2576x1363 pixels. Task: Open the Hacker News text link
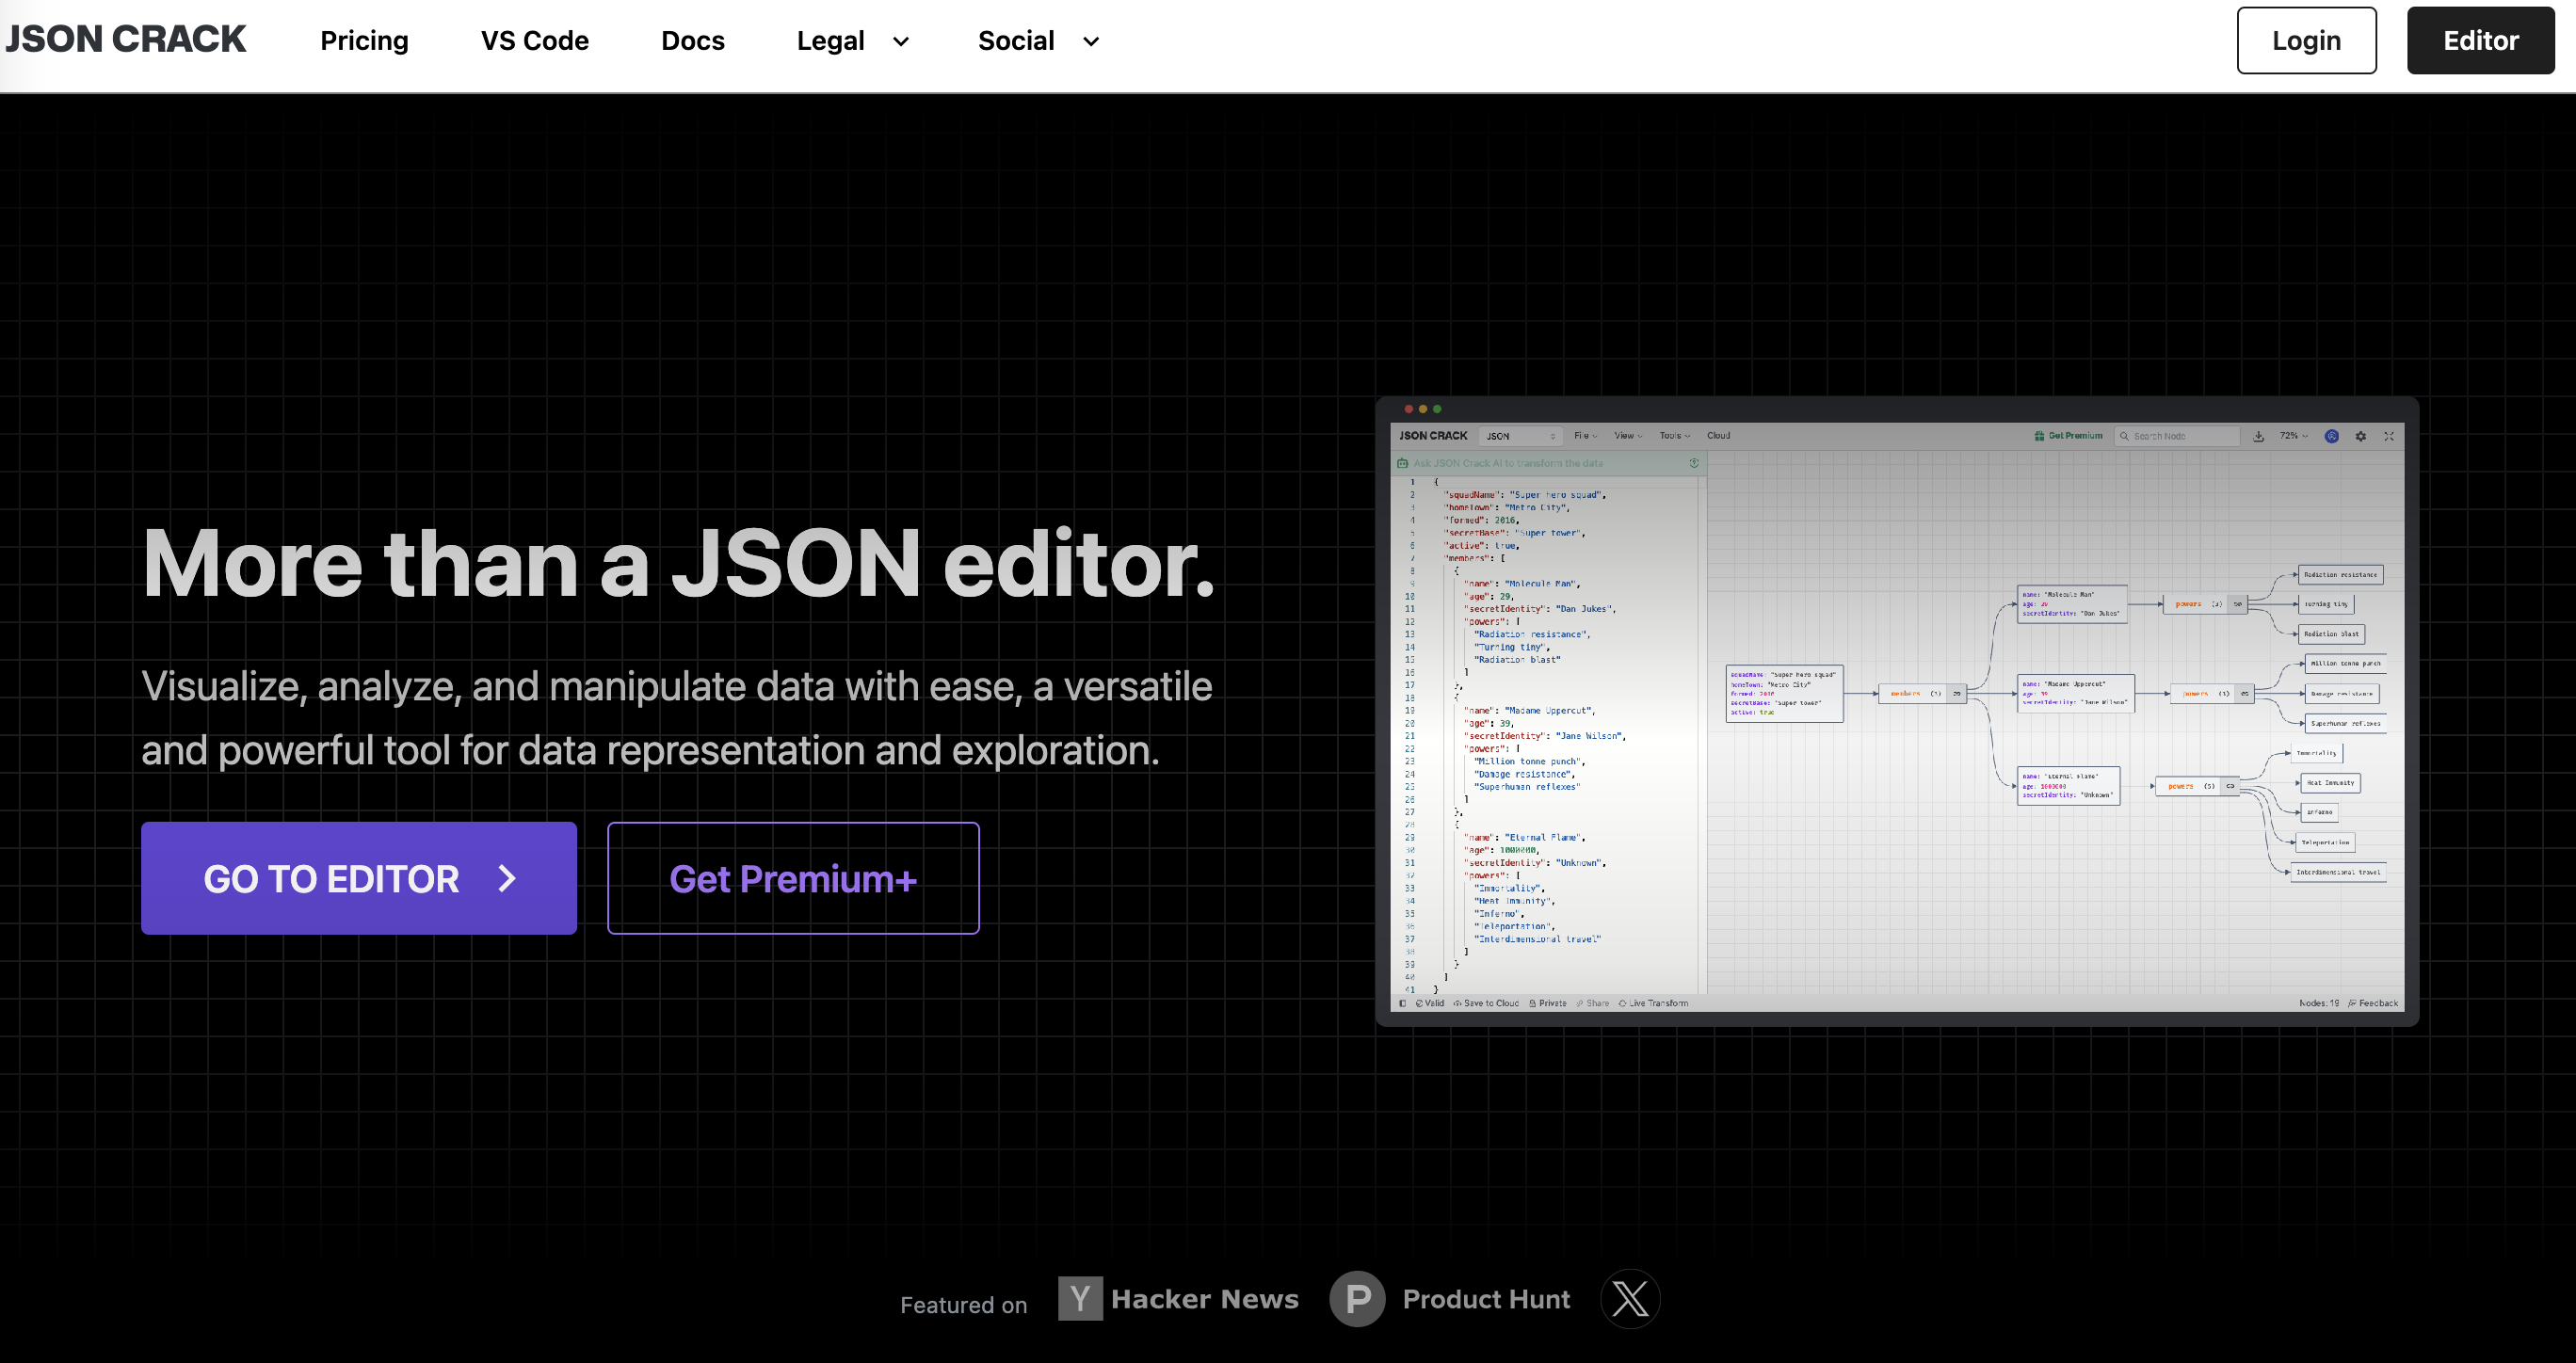1204,1298
